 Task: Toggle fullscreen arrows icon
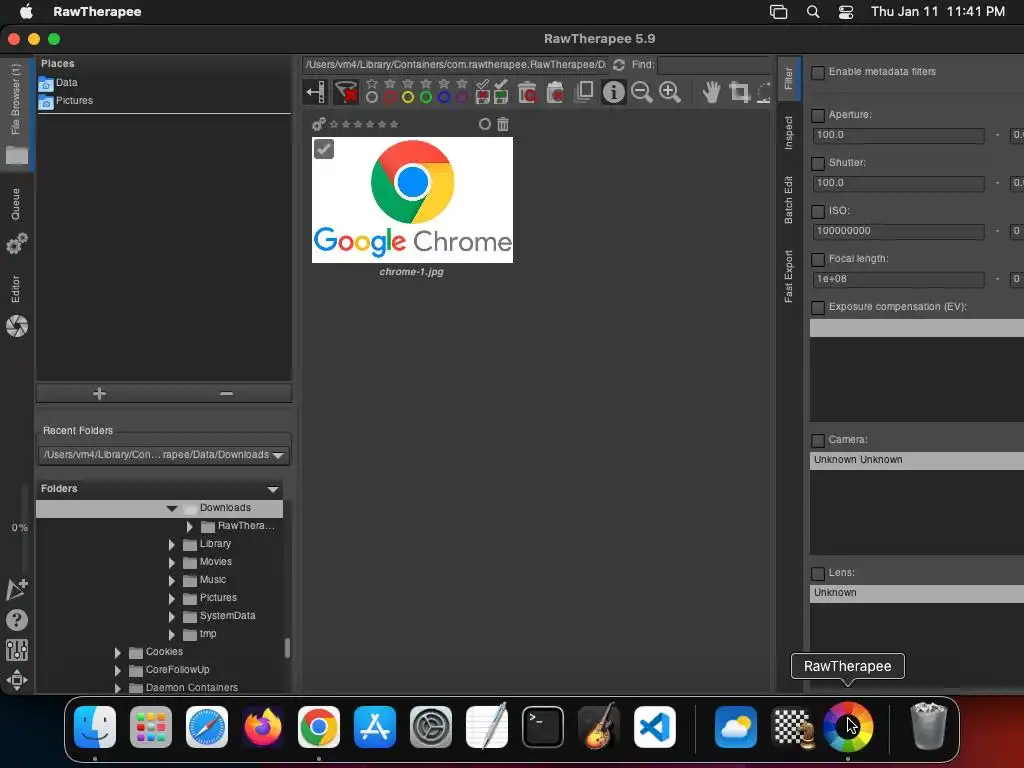(17, 680)
